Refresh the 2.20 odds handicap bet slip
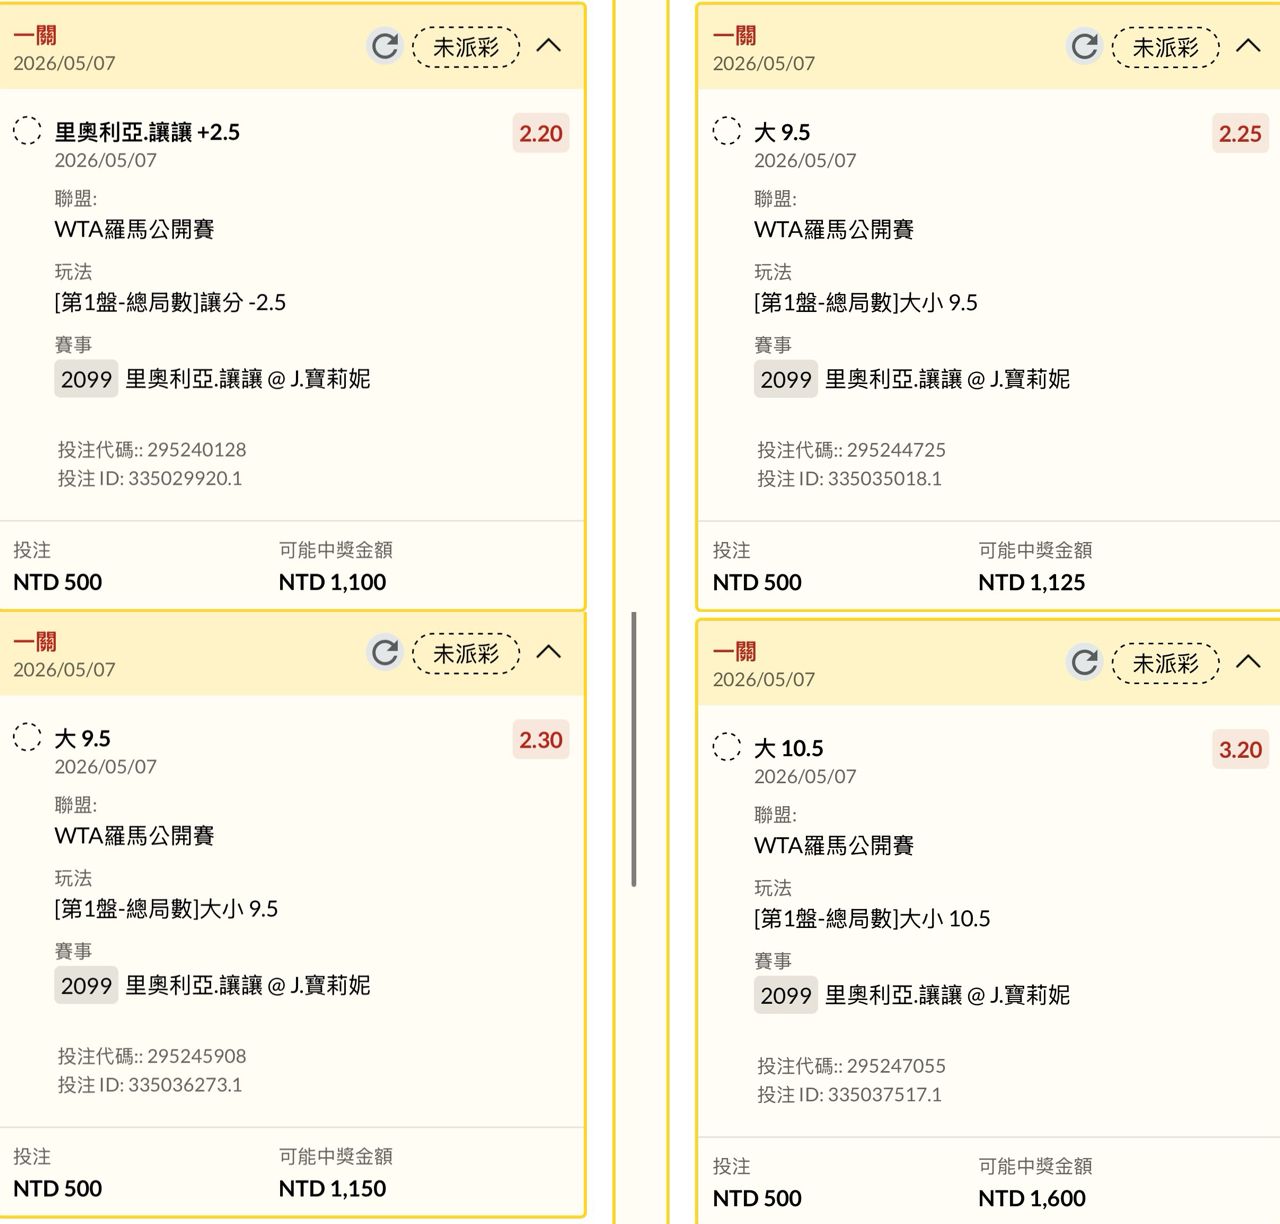This screenshot has height=1224, width=1280. (385, 46)
